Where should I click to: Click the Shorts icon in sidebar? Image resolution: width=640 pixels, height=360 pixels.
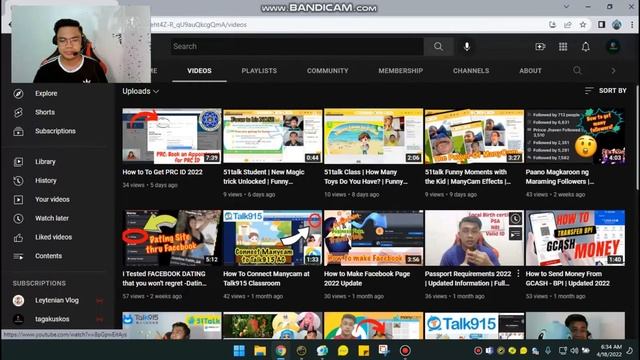18,112
